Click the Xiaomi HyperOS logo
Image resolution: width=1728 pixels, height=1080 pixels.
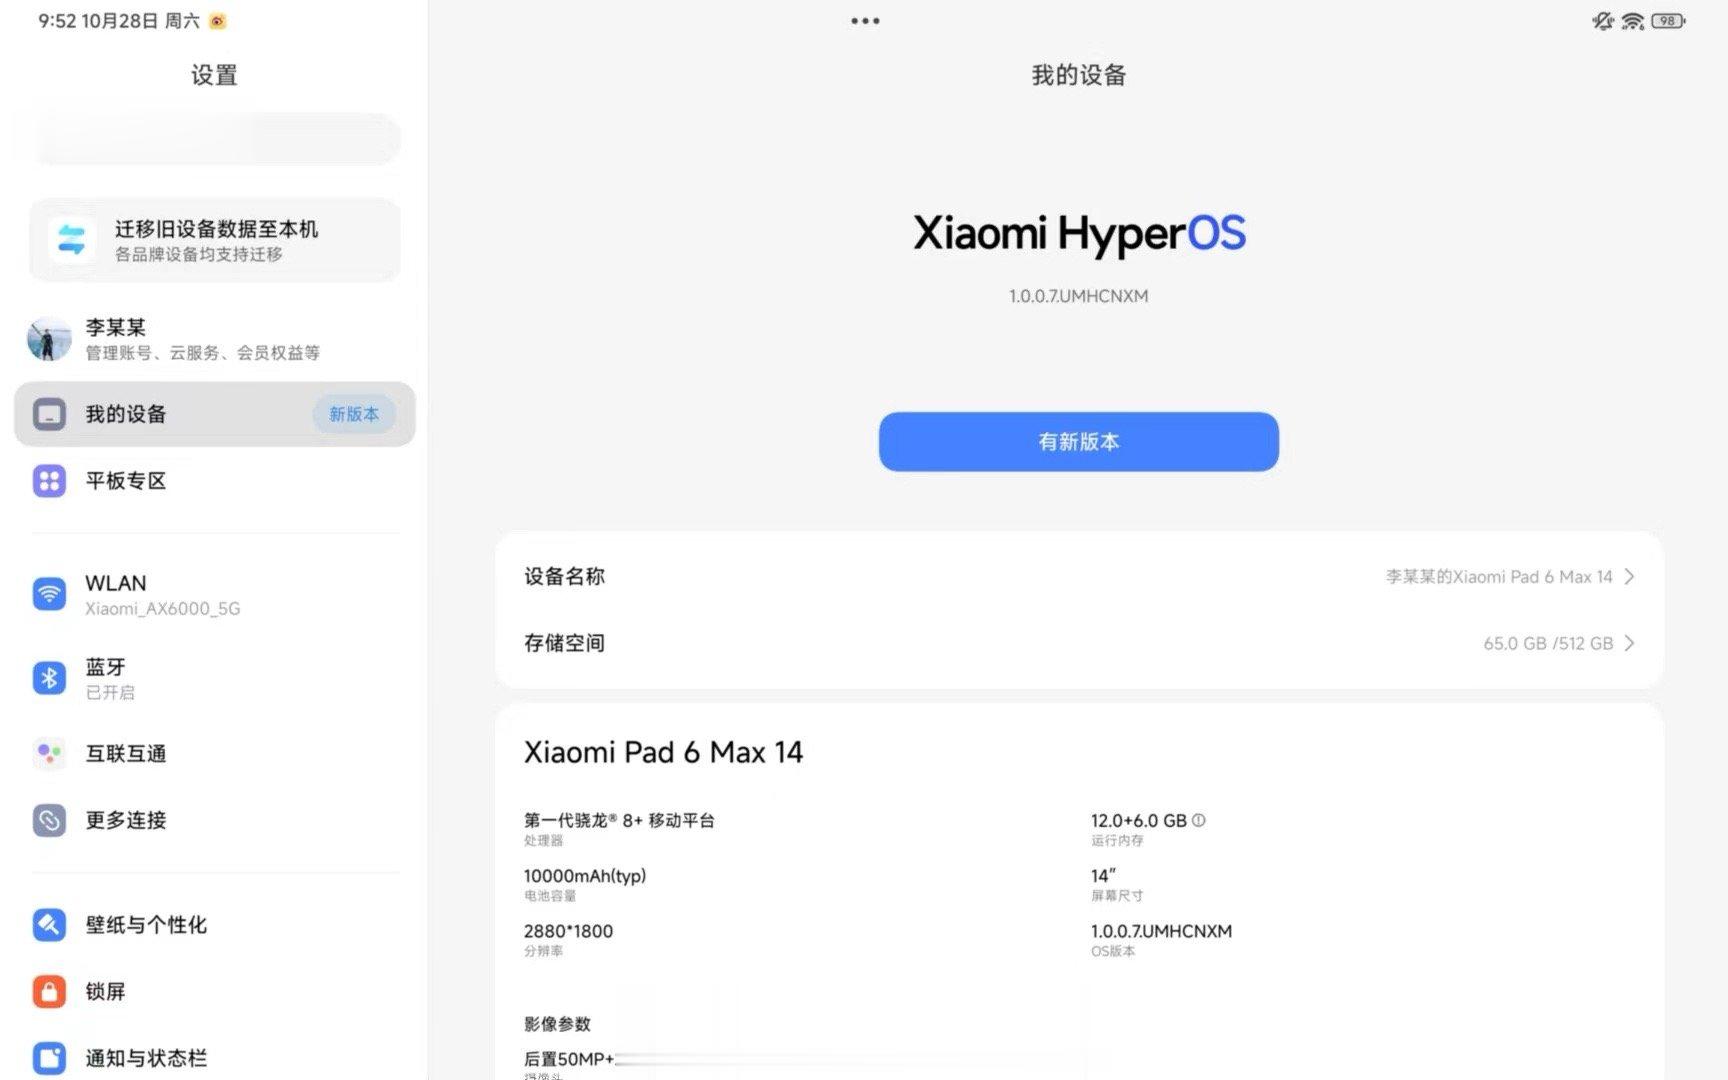[1079, 234]
